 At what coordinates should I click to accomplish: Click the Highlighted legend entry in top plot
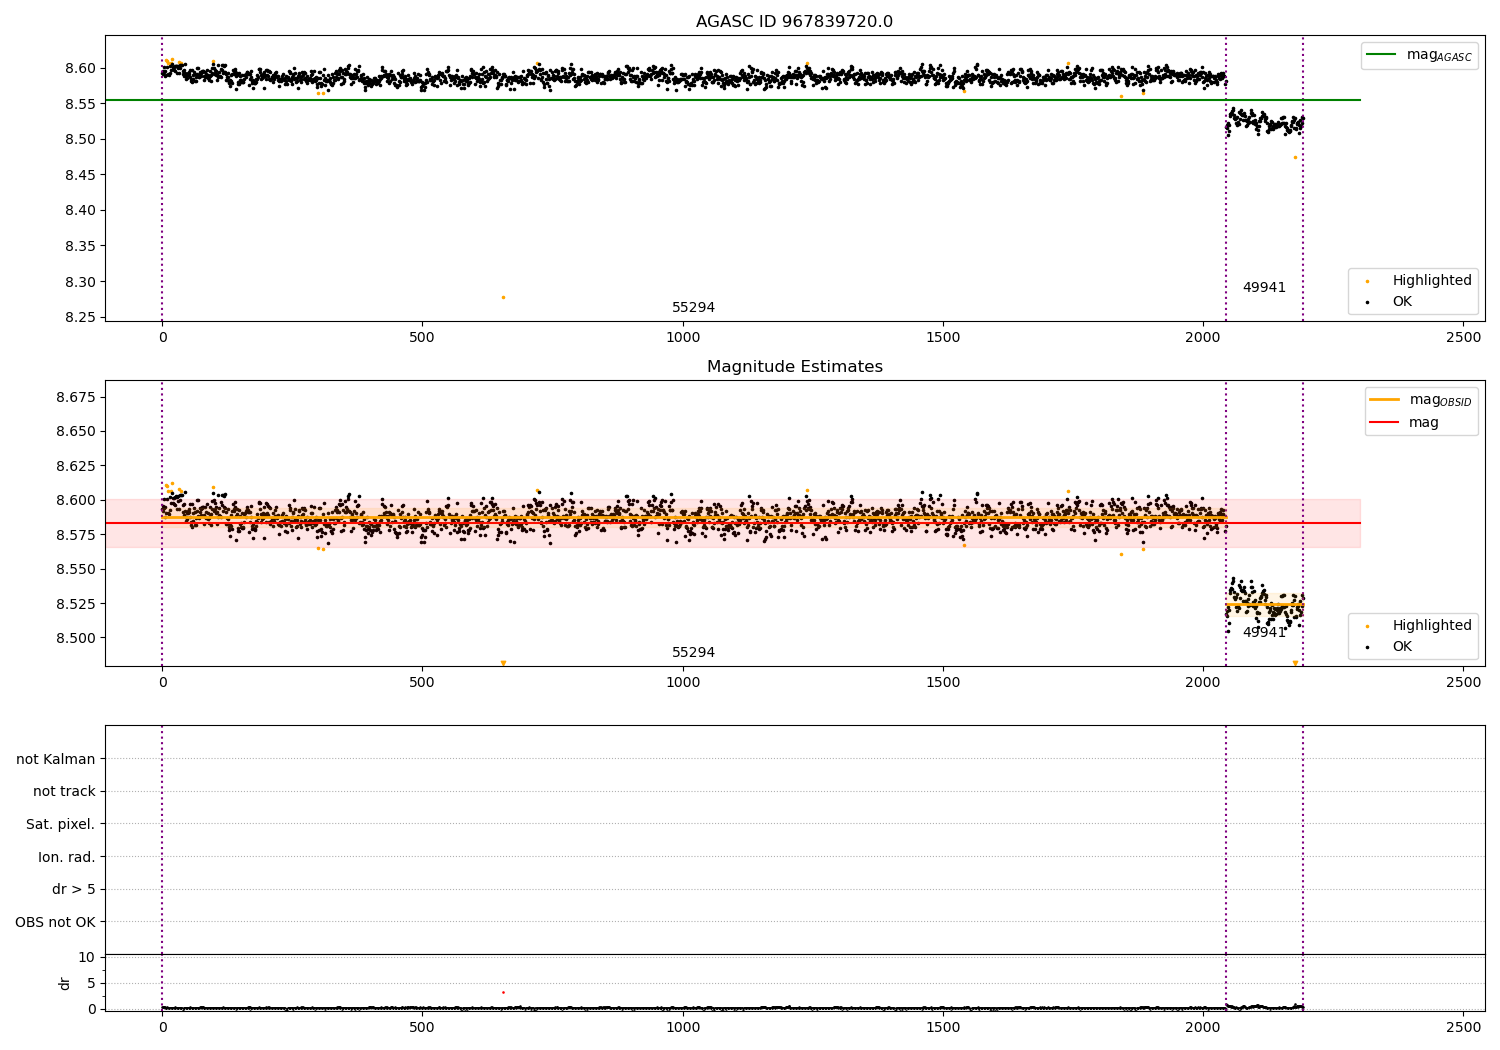point(1419,281)
